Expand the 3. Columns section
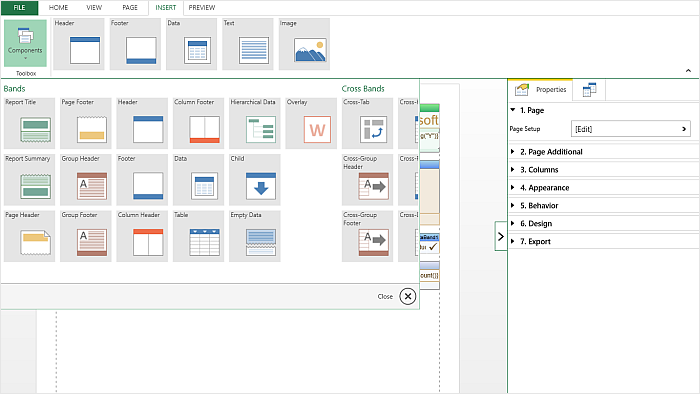This screenshot has width=700, height=394. 512,170
